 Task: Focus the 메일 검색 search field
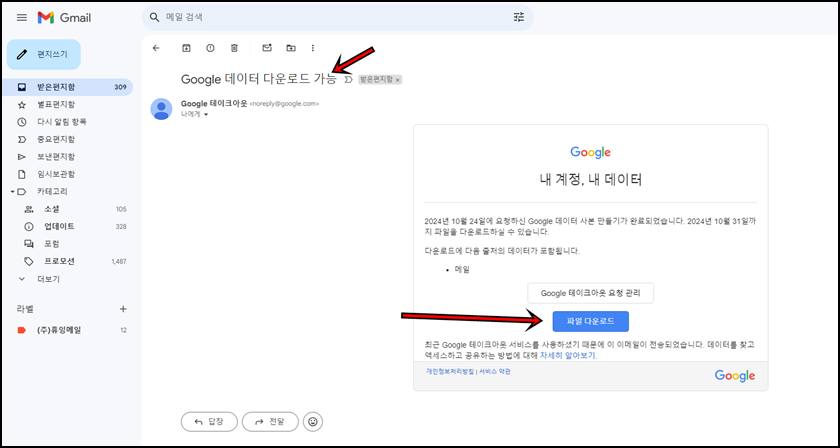tap(338, 18)
